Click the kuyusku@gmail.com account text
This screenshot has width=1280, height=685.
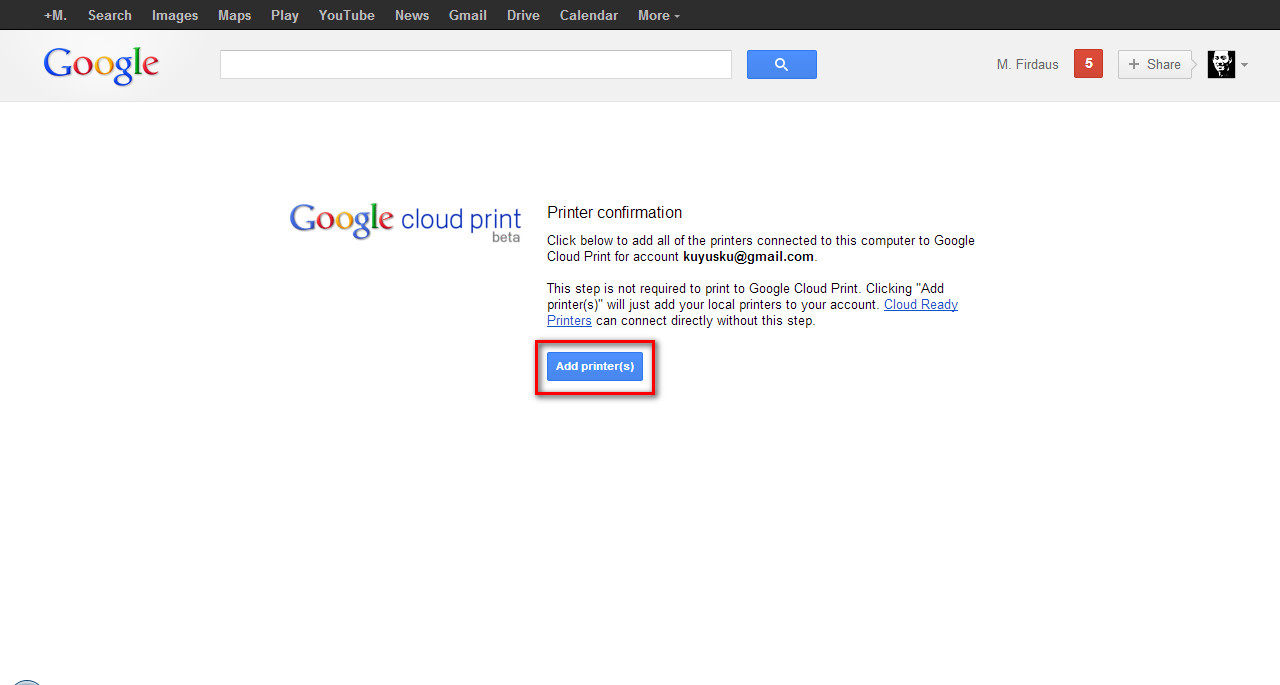(x=748, y=257)
